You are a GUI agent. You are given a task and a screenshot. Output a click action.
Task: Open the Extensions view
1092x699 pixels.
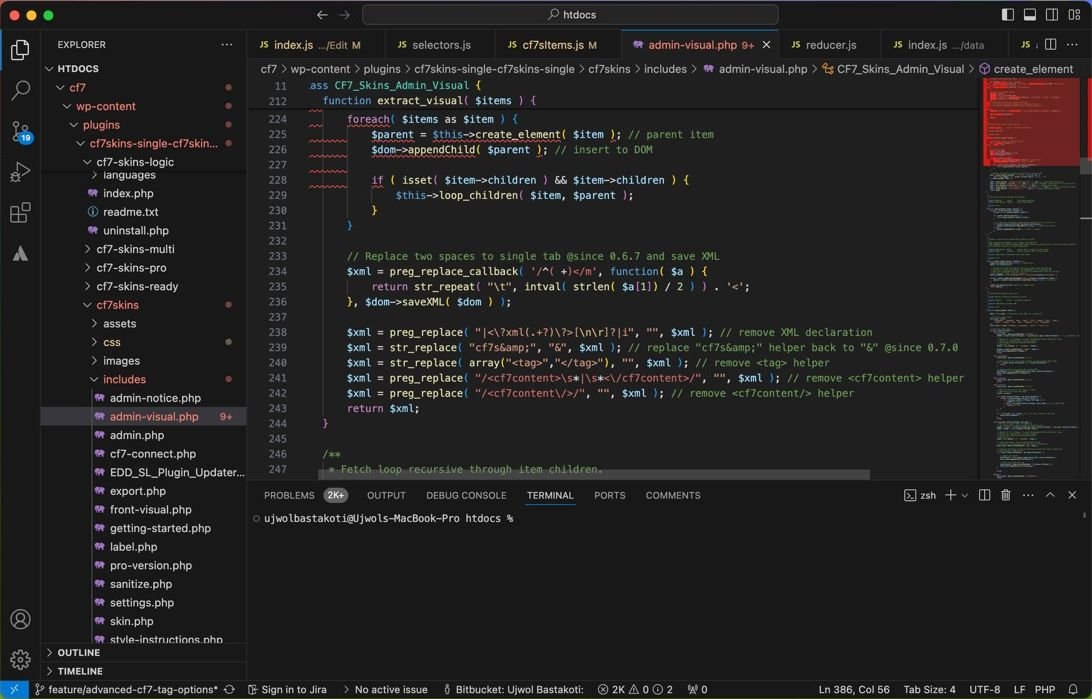pyautogui.click(x=20, y=213)
